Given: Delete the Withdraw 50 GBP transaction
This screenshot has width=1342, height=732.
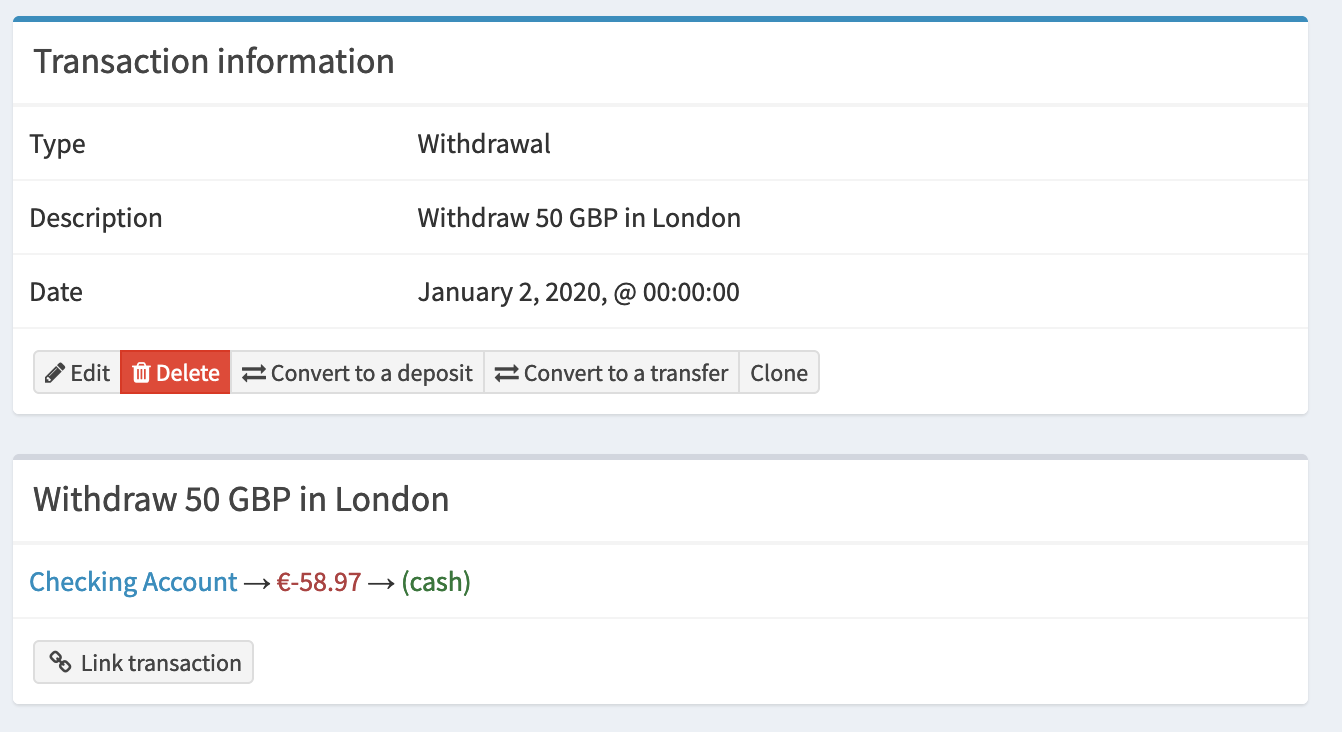Looking at the screenshot, I should [175, 372].
